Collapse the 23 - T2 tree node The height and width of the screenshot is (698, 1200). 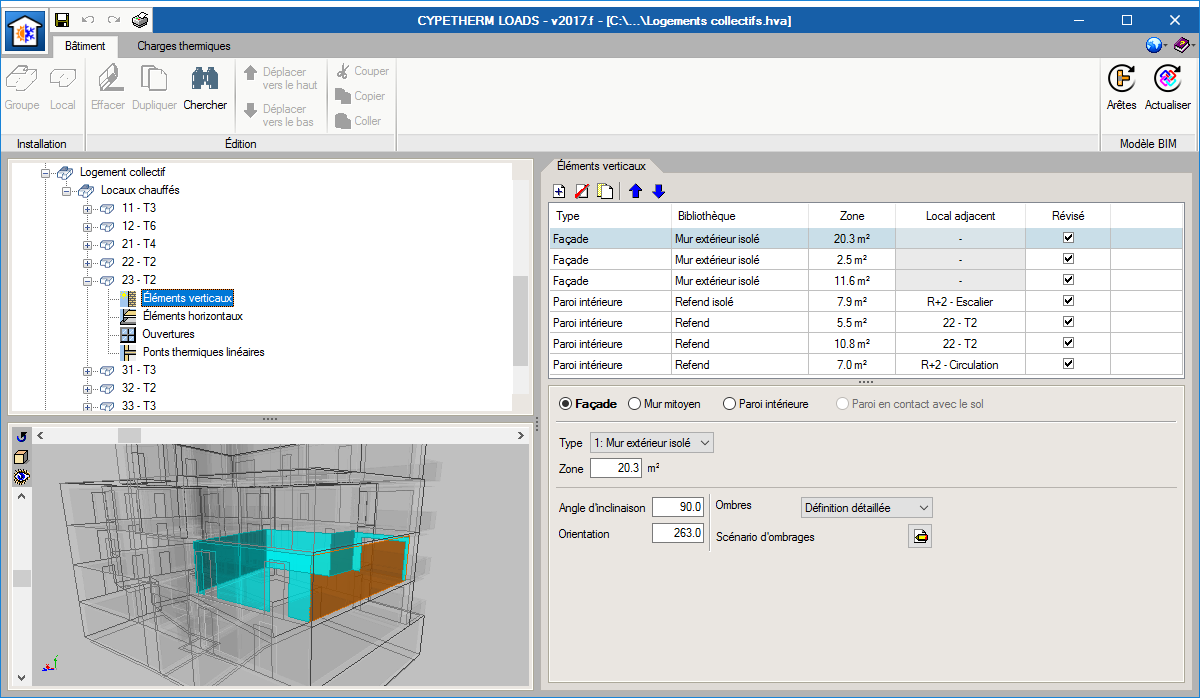tap(87, 280)
